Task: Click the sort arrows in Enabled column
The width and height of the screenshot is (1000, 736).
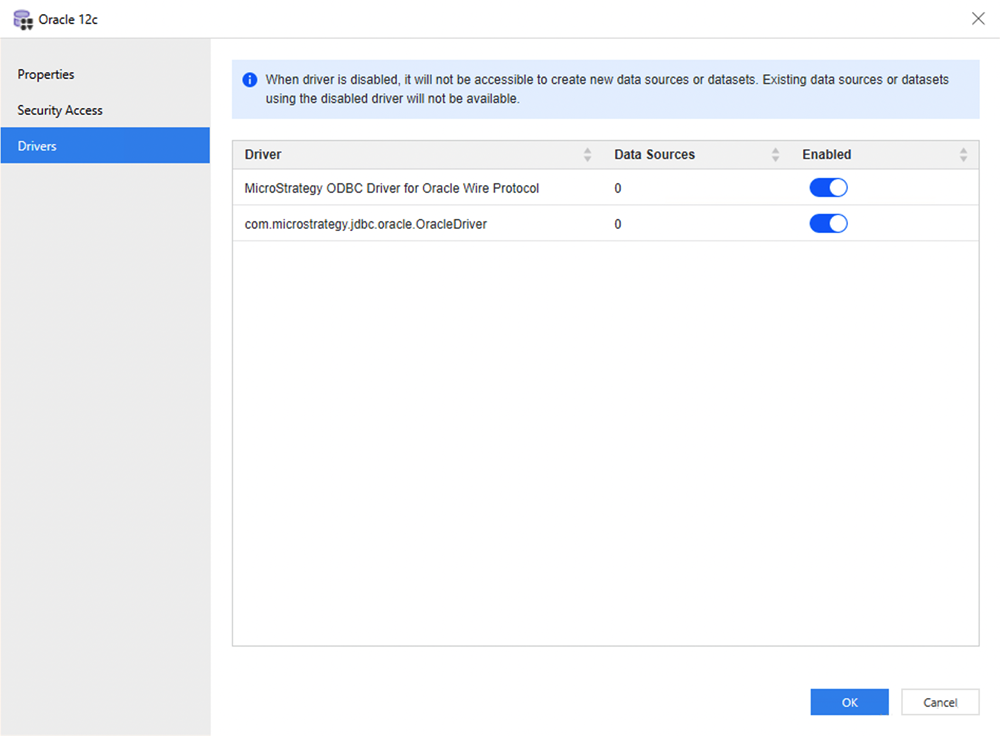Action: 963,155
